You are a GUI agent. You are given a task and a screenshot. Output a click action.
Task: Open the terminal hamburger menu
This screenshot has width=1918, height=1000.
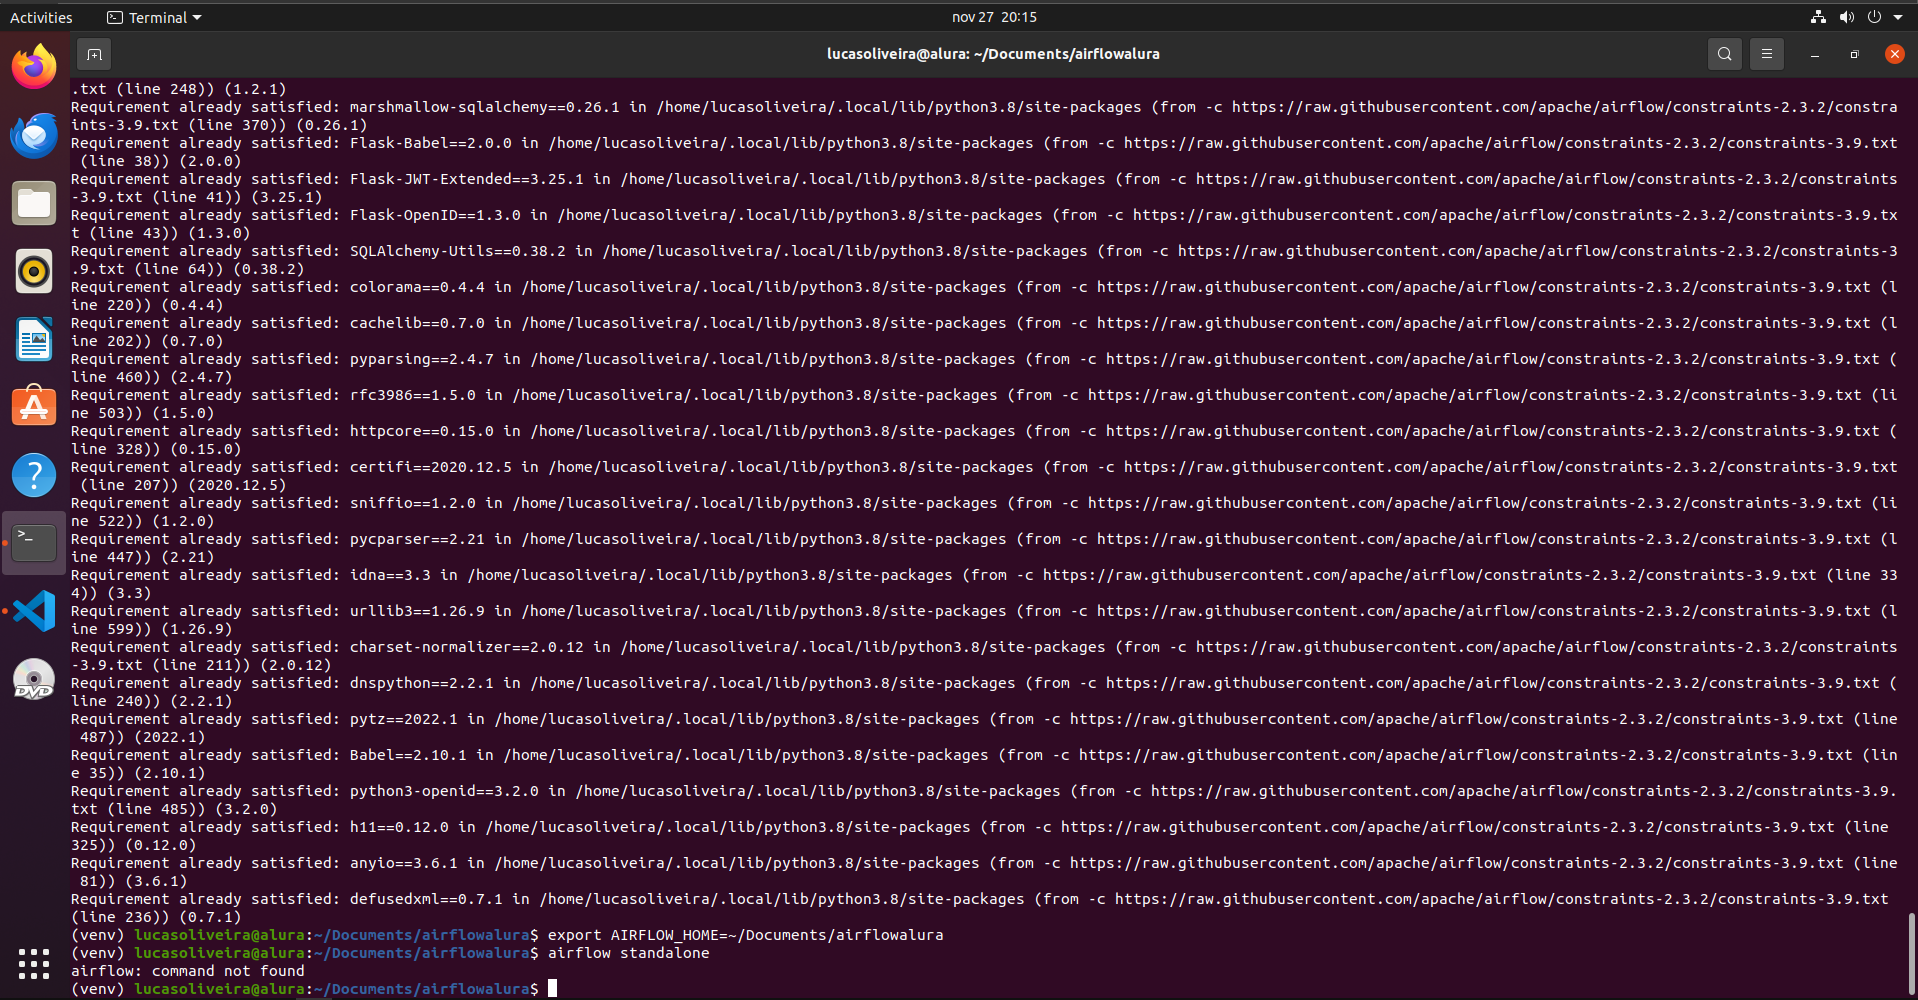click(x=1766, y=54)
